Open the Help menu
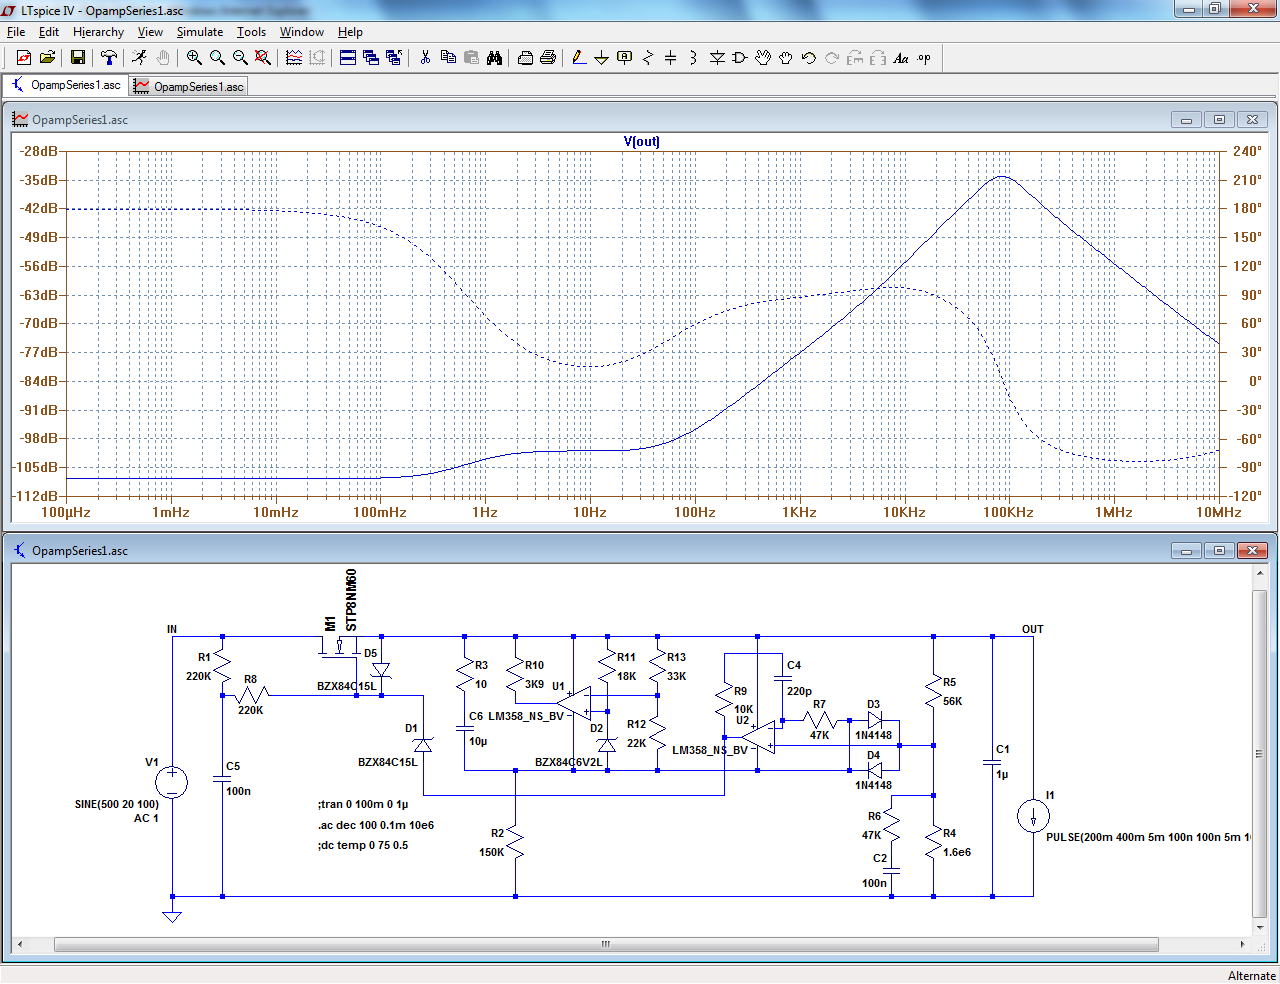The height and width of the screenshot is (984, 1280). pyautogui.click(x=350, y=32)
